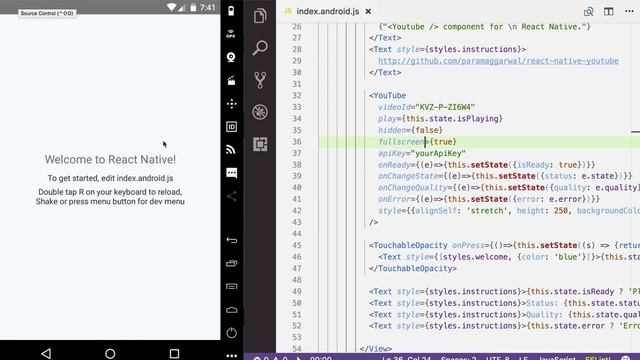Click 'To get started, edit index.android.js' text
The height and width of the screenshot is (360, 640).
pos(110,178)
